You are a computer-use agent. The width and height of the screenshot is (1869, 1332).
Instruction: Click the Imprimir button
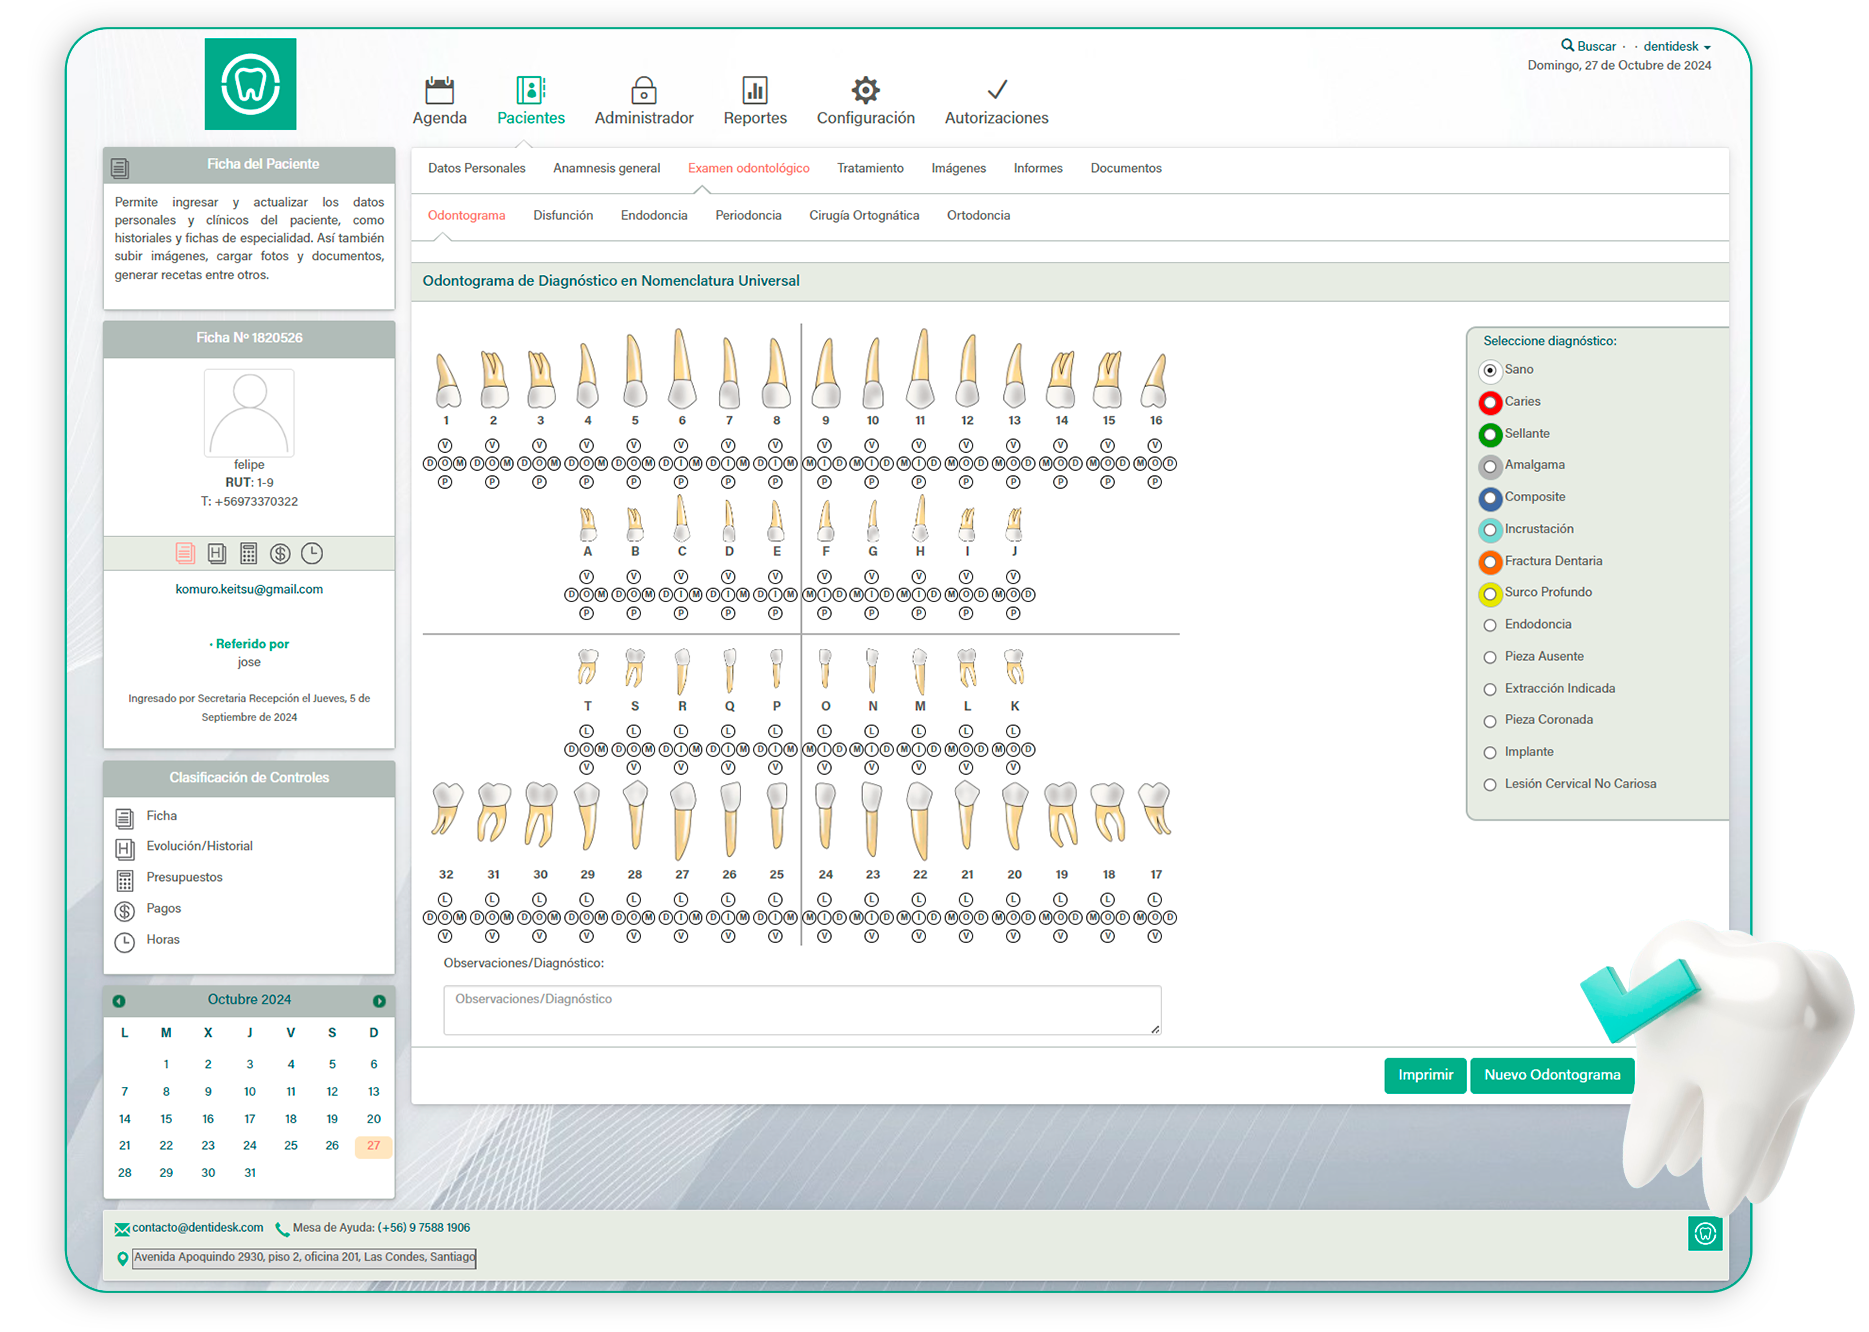pos(1425,1075)
